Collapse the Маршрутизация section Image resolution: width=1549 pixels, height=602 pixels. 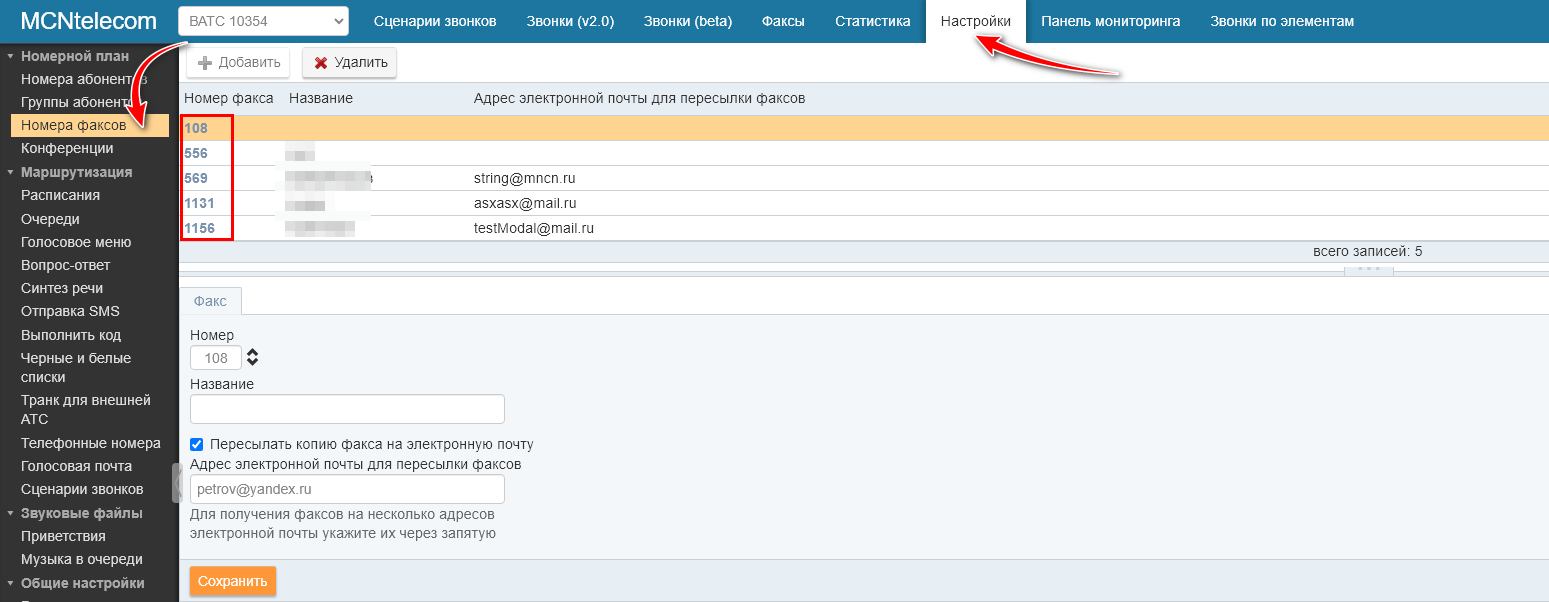click(76, 172)
